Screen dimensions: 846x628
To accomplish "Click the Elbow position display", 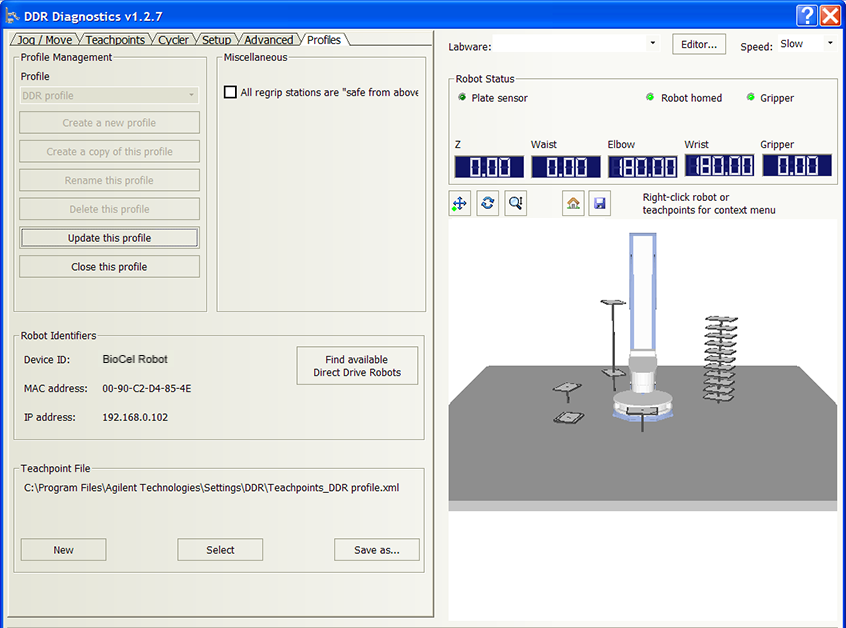I will pyautogui.click(x=642, y=167).
